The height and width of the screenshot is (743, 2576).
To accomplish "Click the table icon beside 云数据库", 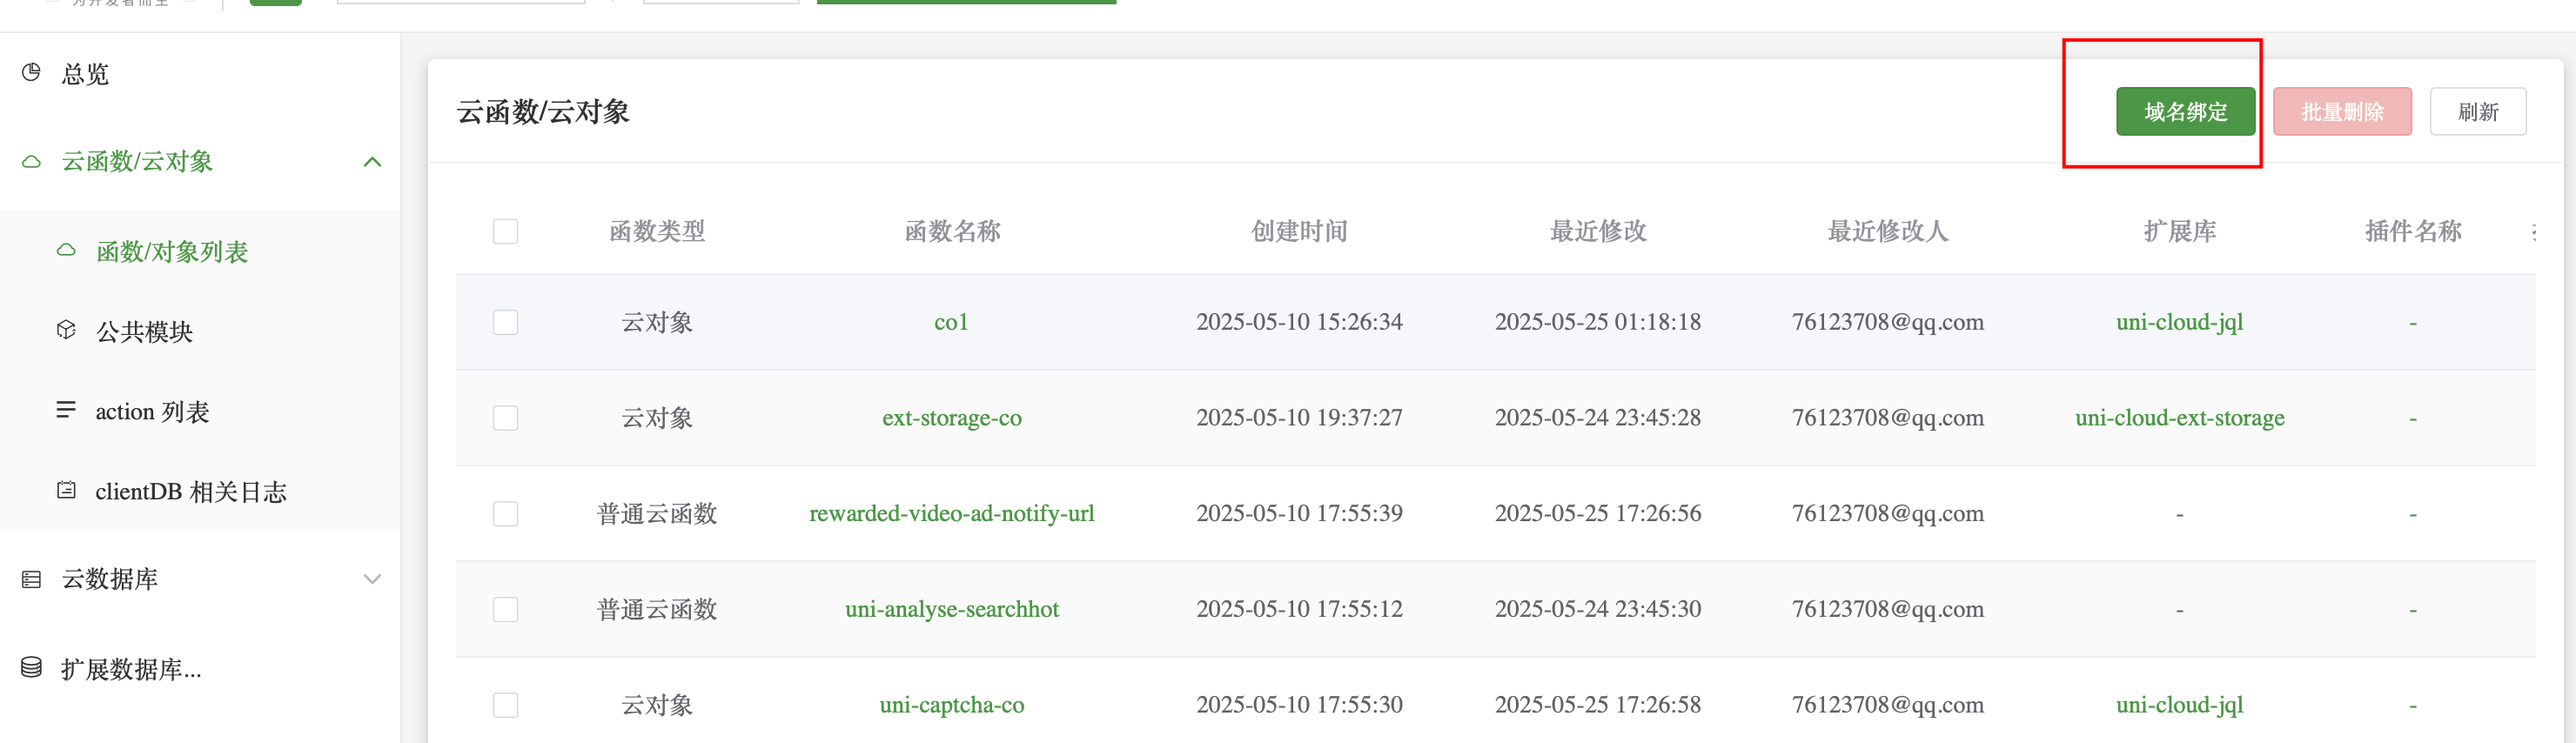I will [x=31, y=579].
